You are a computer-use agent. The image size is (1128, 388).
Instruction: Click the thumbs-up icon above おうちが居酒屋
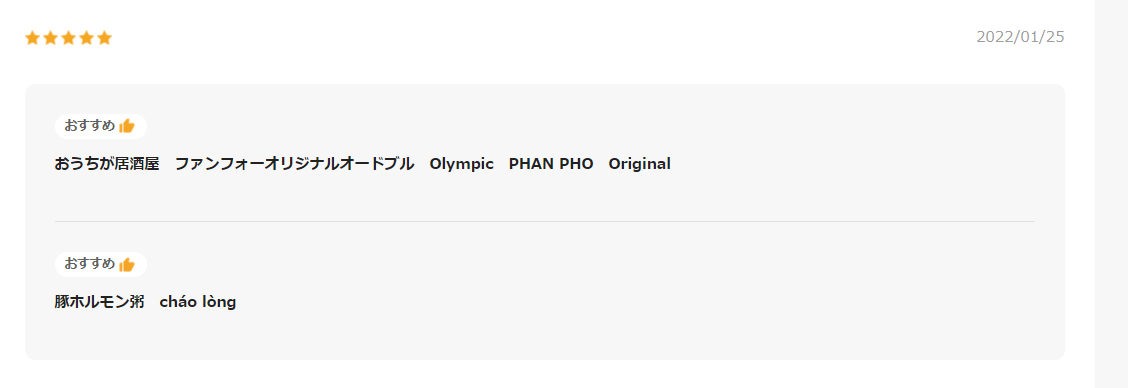[127, 126]
